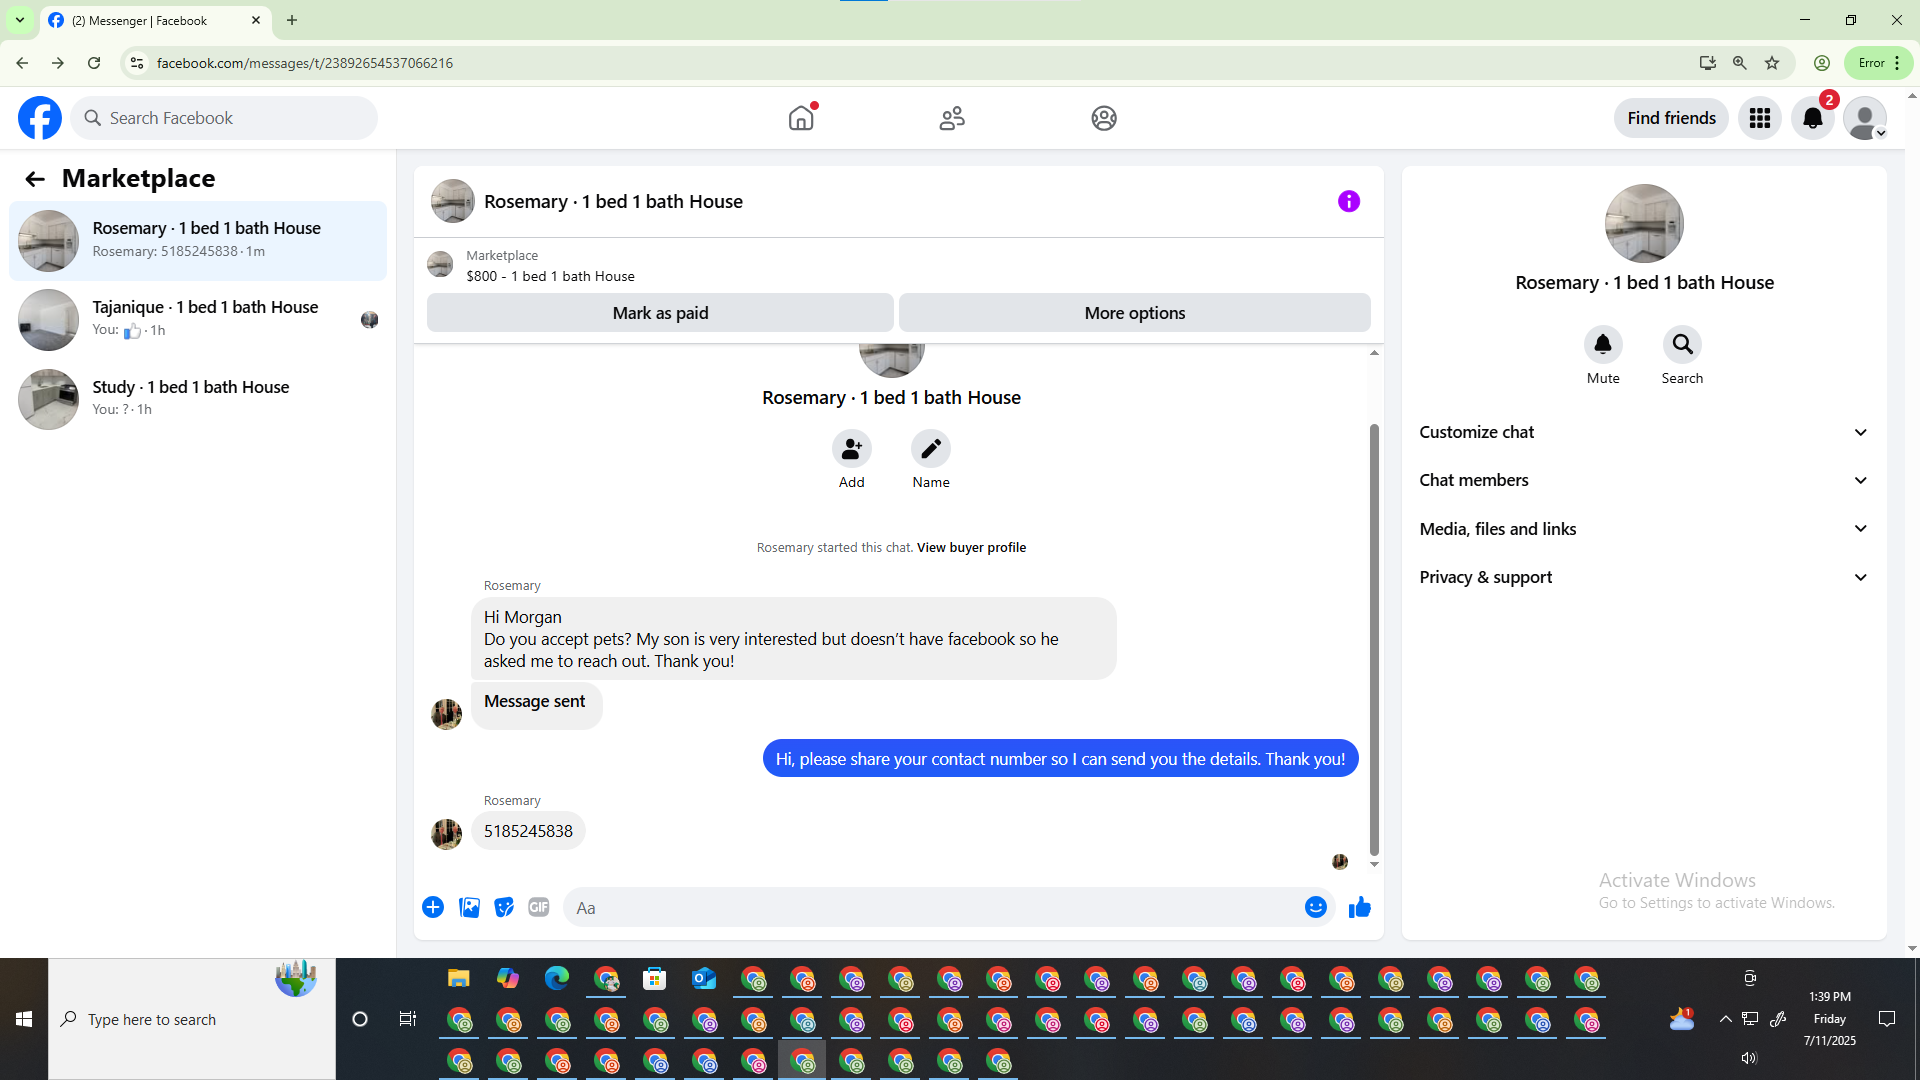The height and width of the screenshot is (1080, 1920).
Task: Show hidden system tray icons
Action: pos(1725,1019)
